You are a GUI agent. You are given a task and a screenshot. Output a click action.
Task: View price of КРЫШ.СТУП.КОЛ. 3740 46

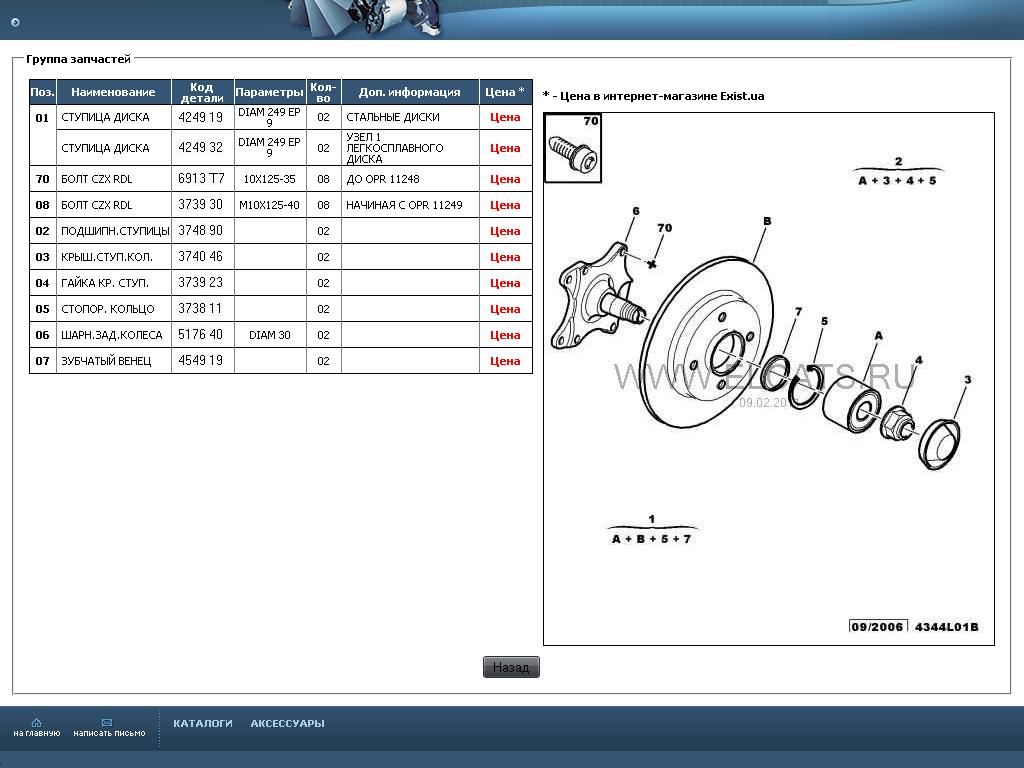coord(505,257)
